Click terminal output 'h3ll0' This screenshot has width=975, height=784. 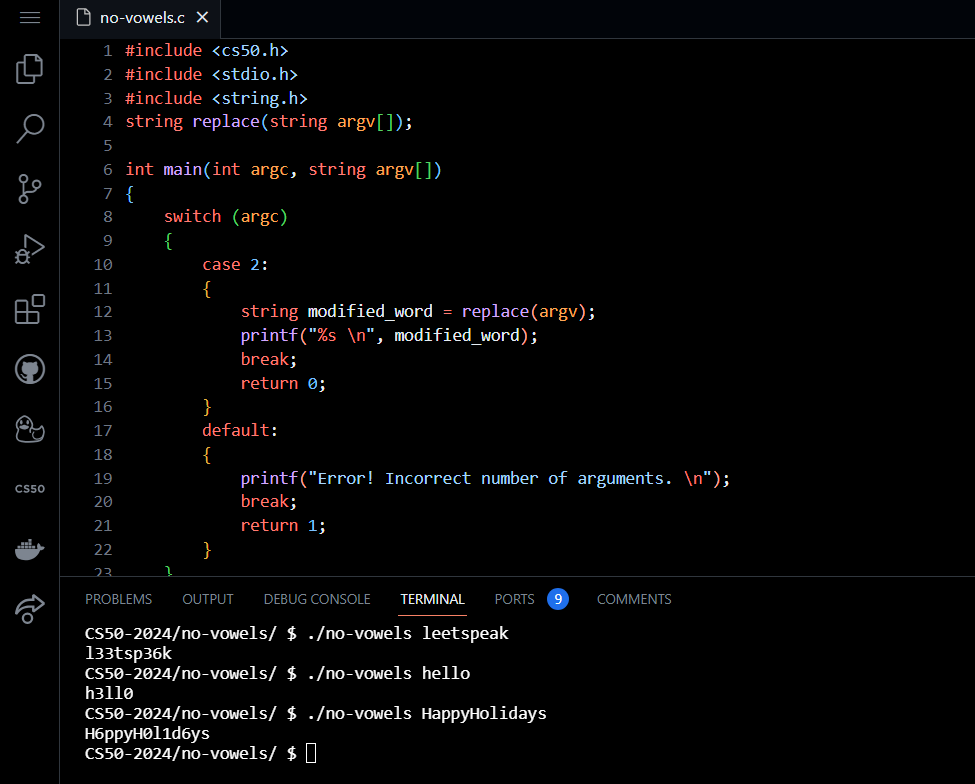click(x=109, y=694)
